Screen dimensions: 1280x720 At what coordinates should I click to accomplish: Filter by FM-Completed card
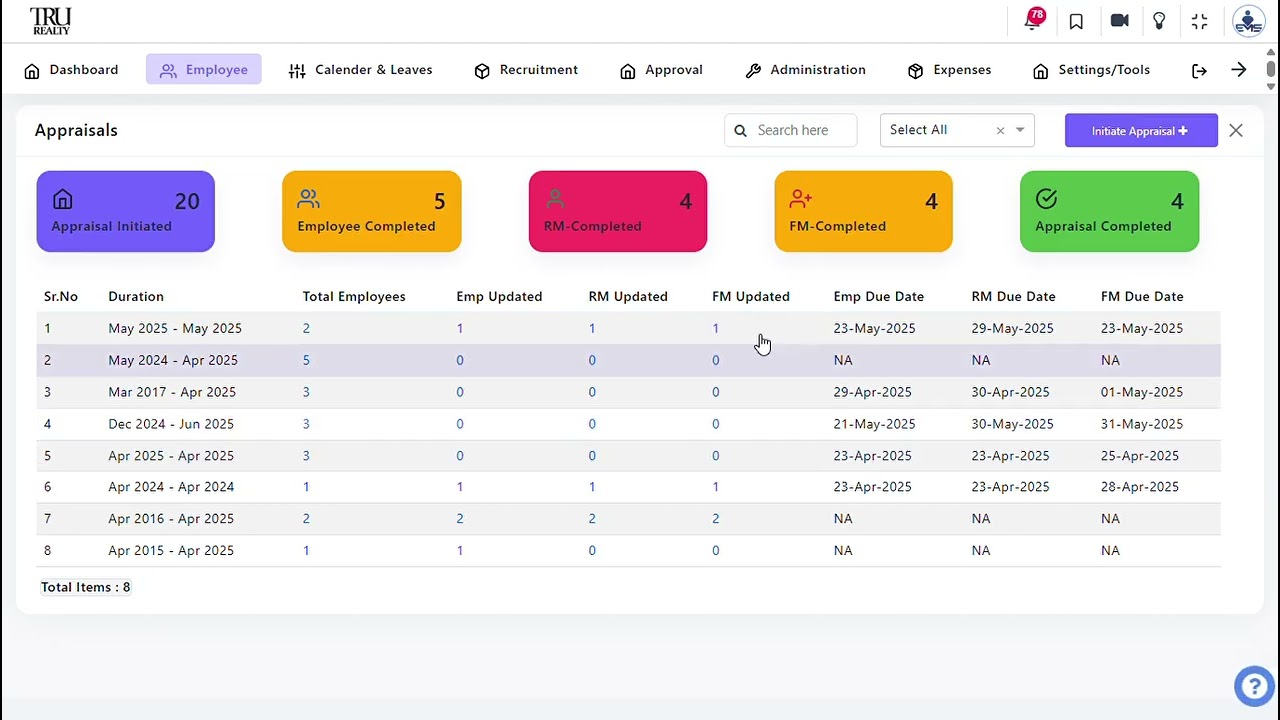click(864, 211)
